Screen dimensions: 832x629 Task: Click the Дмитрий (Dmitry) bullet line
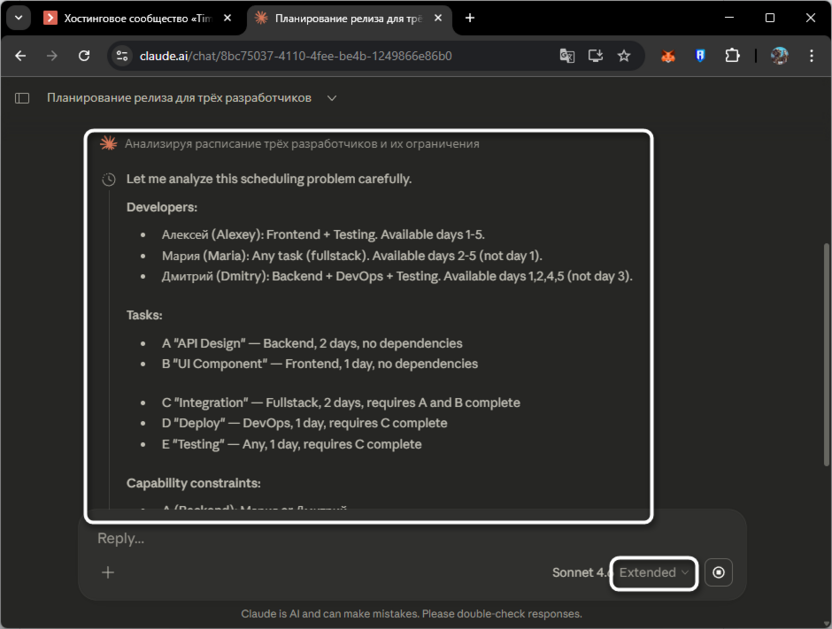tap(397, 277)
